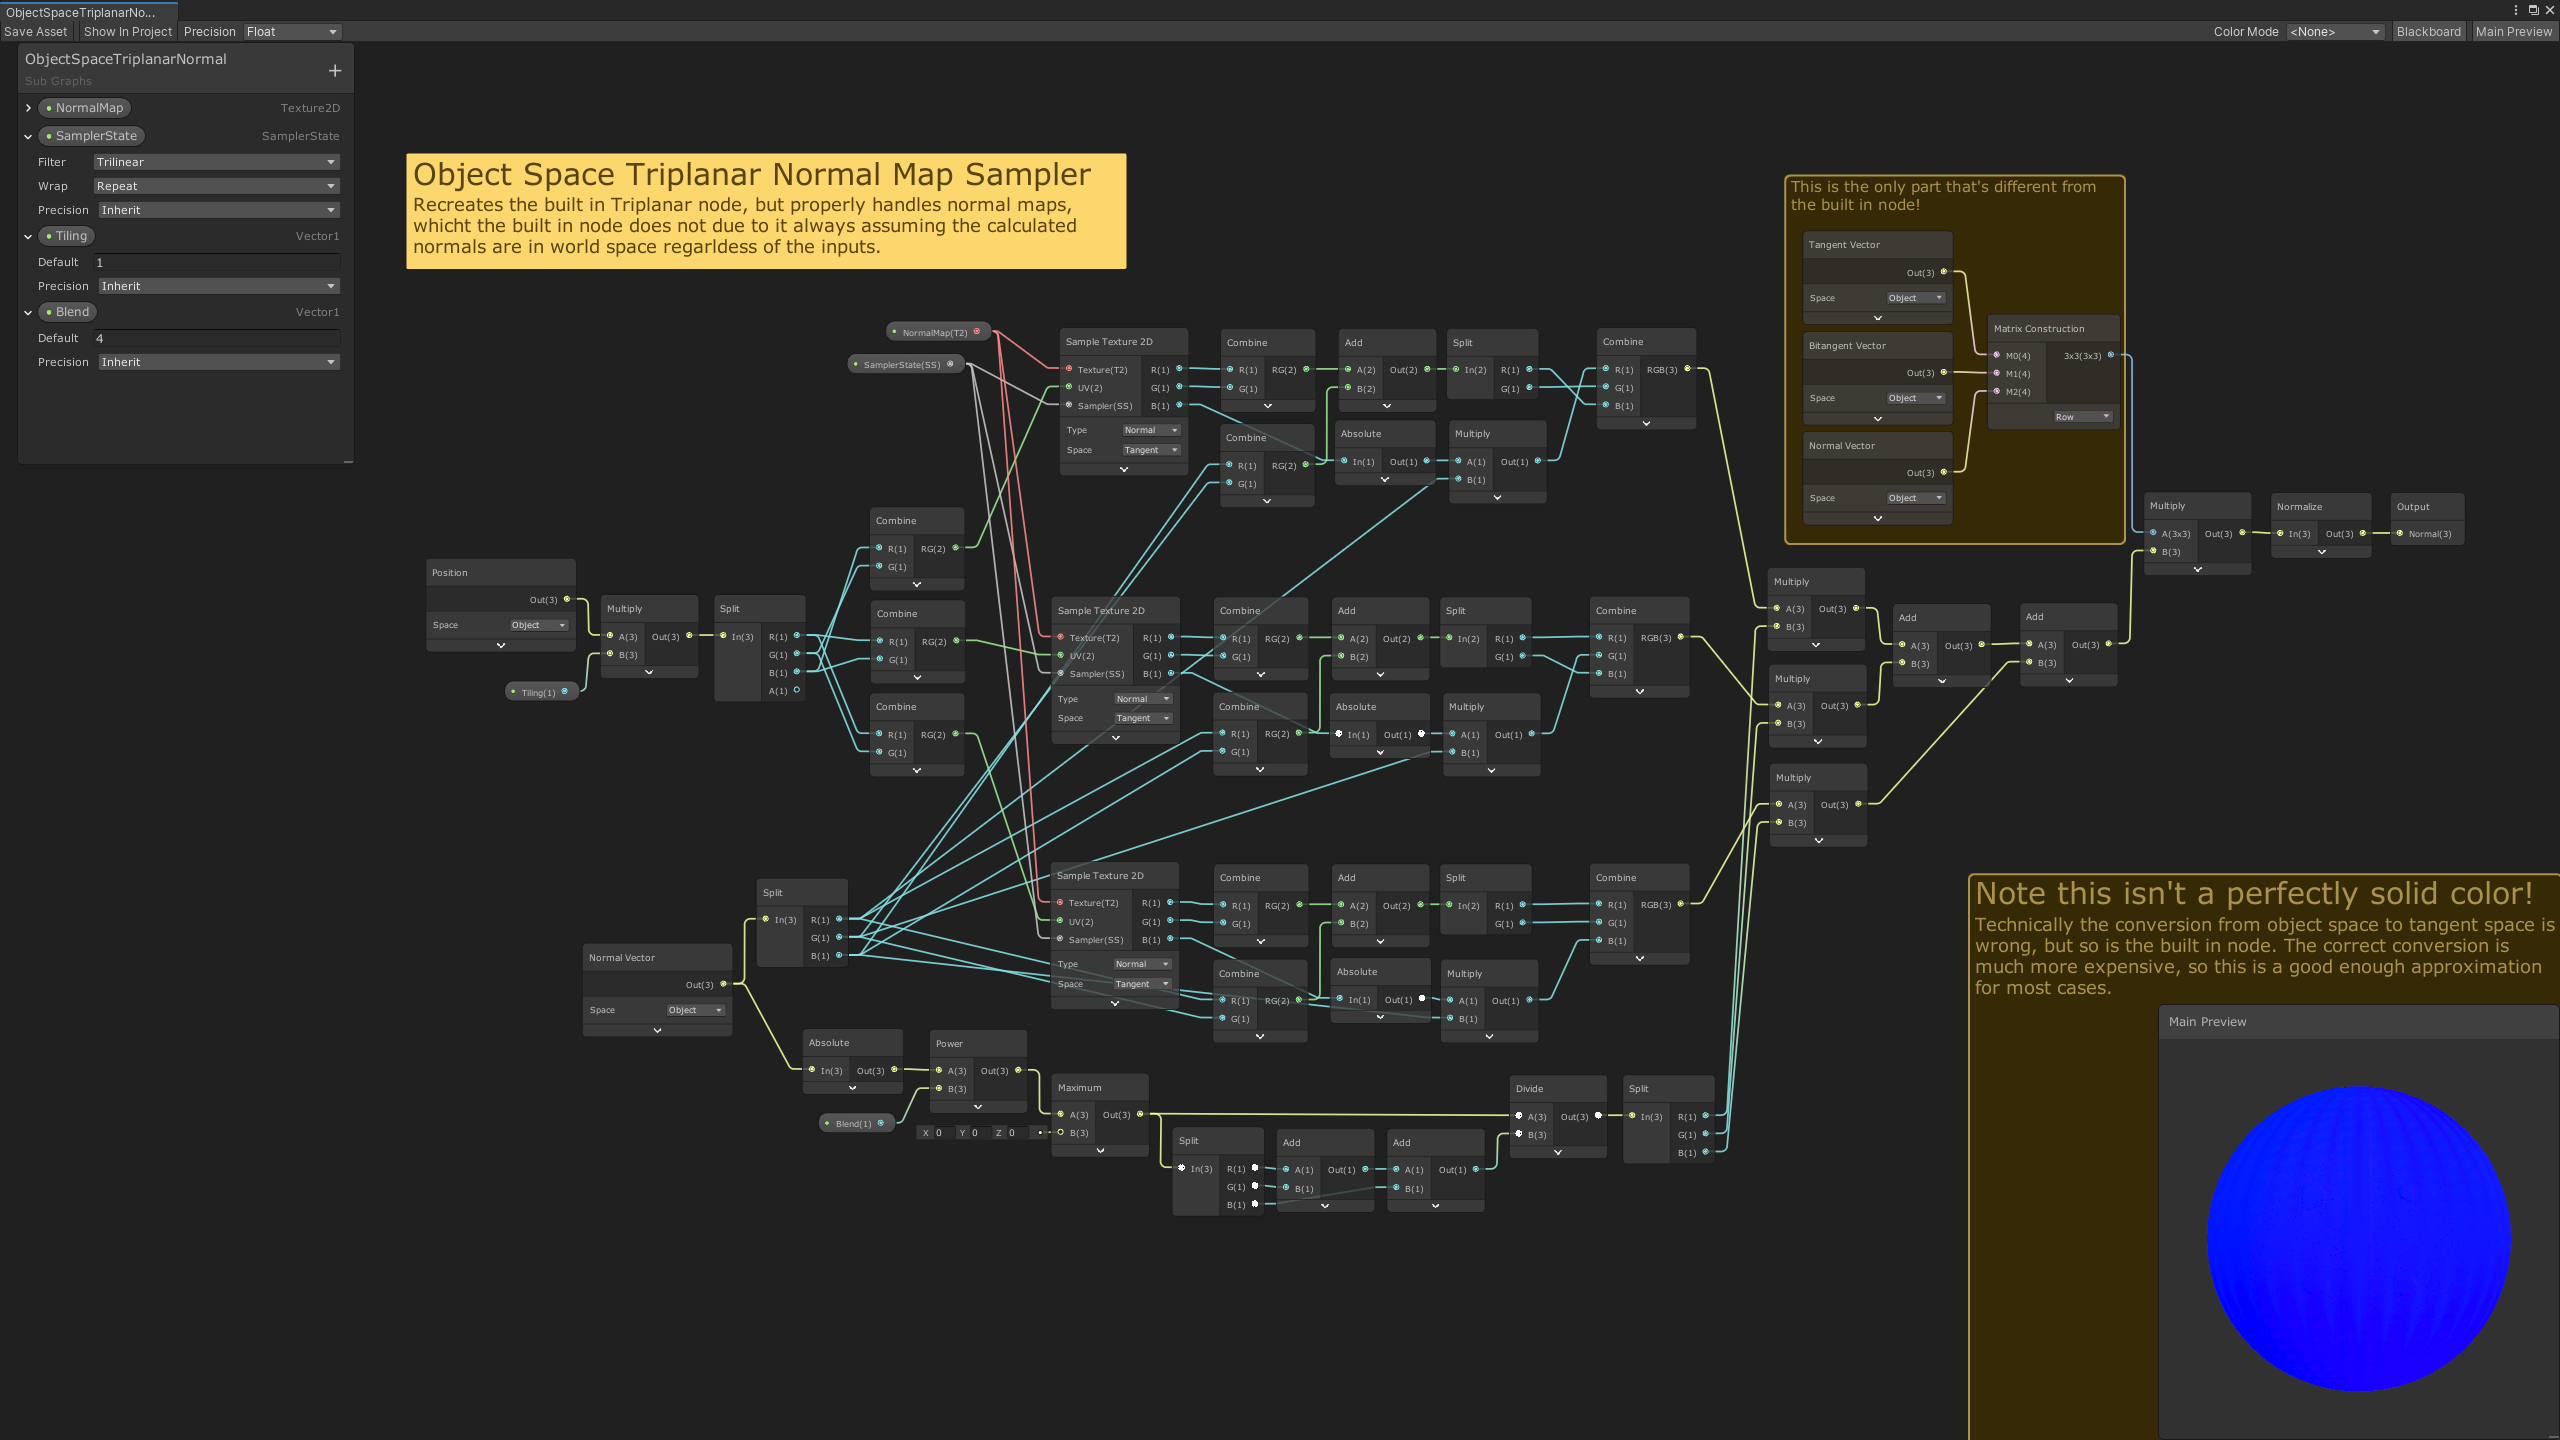The height and width of the screenshot is (1440, 2560).
Task: Click the Out(3) port of the Tangent Vector node
Action: click(1944, 272)
